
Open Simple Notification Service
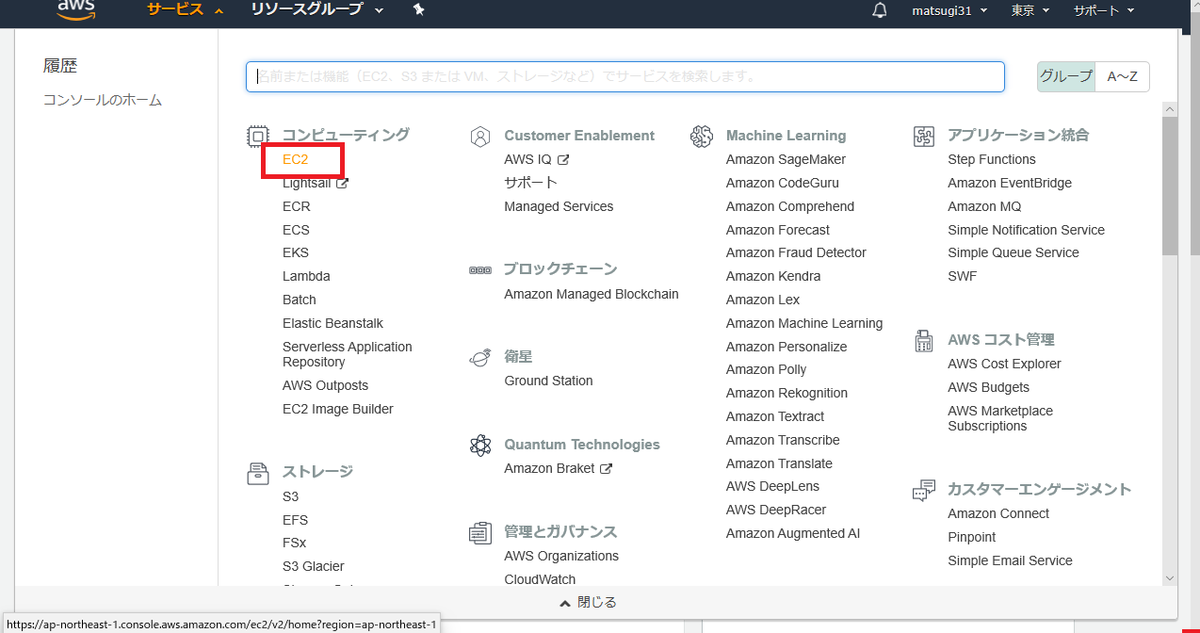pyautogui.click(x=1026, y=230)
